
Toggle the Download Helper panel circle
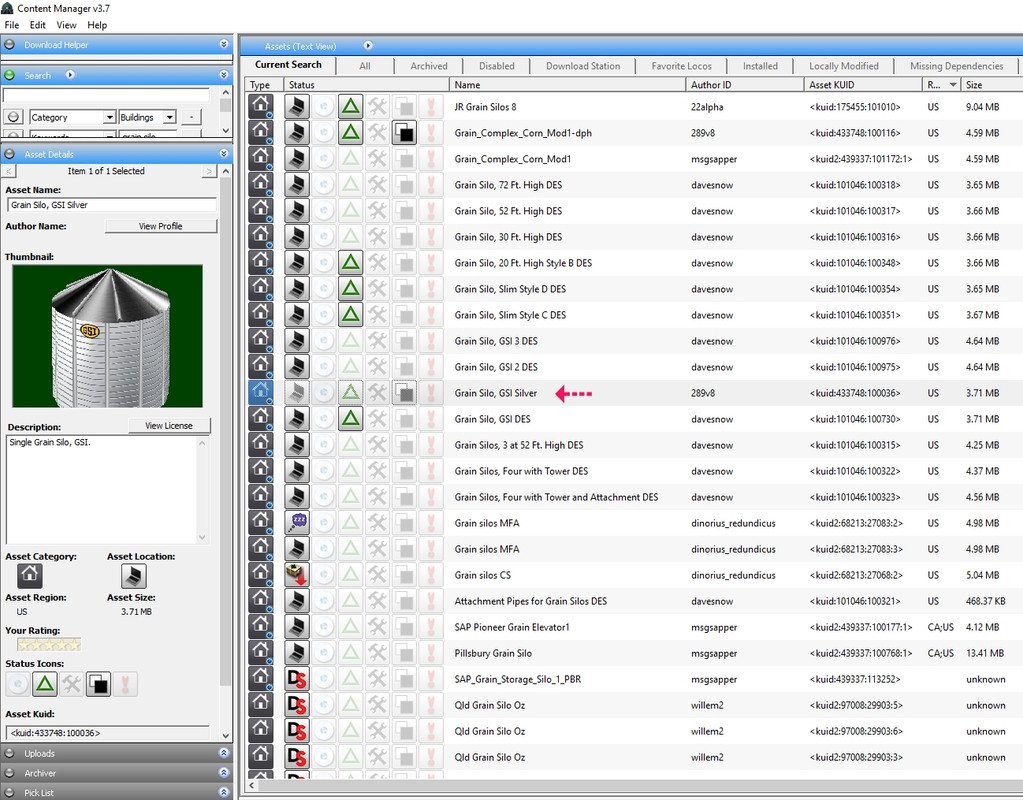pos(10,44)
